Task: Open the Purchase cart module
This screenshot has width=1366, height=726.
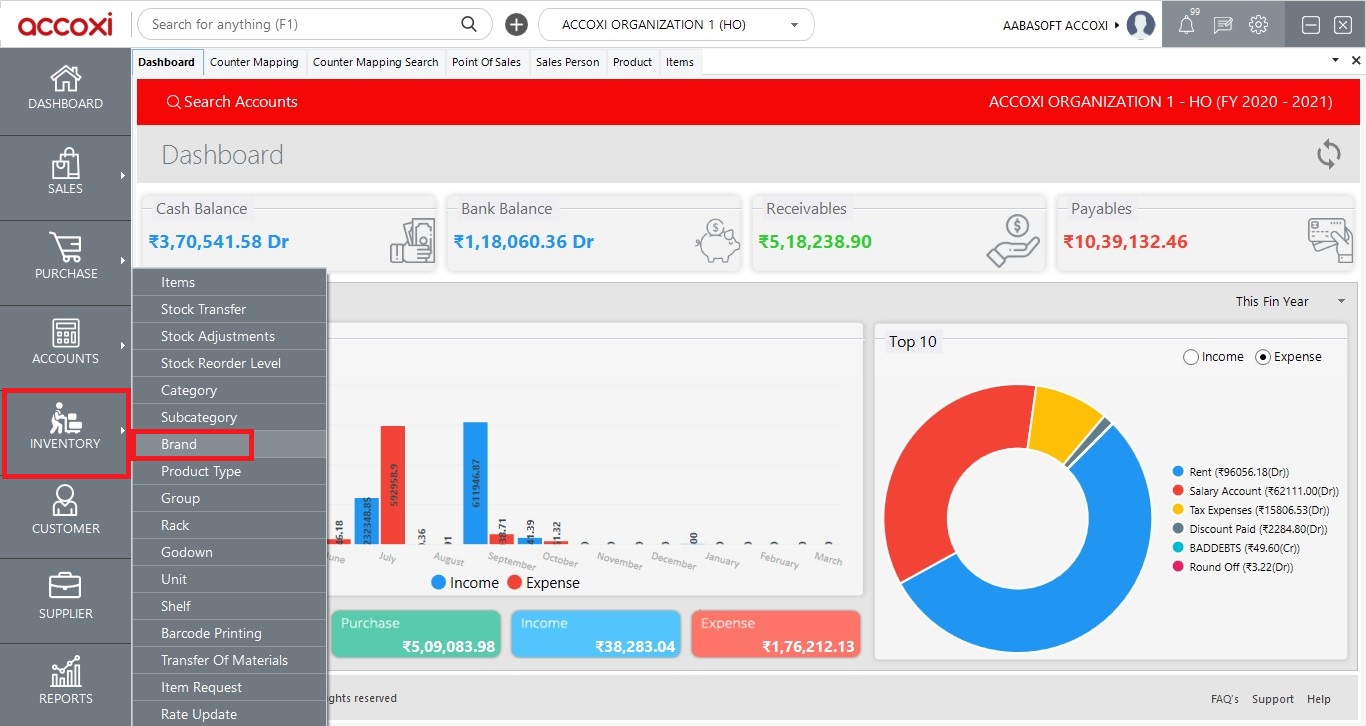Action: [x=65, y=248]
